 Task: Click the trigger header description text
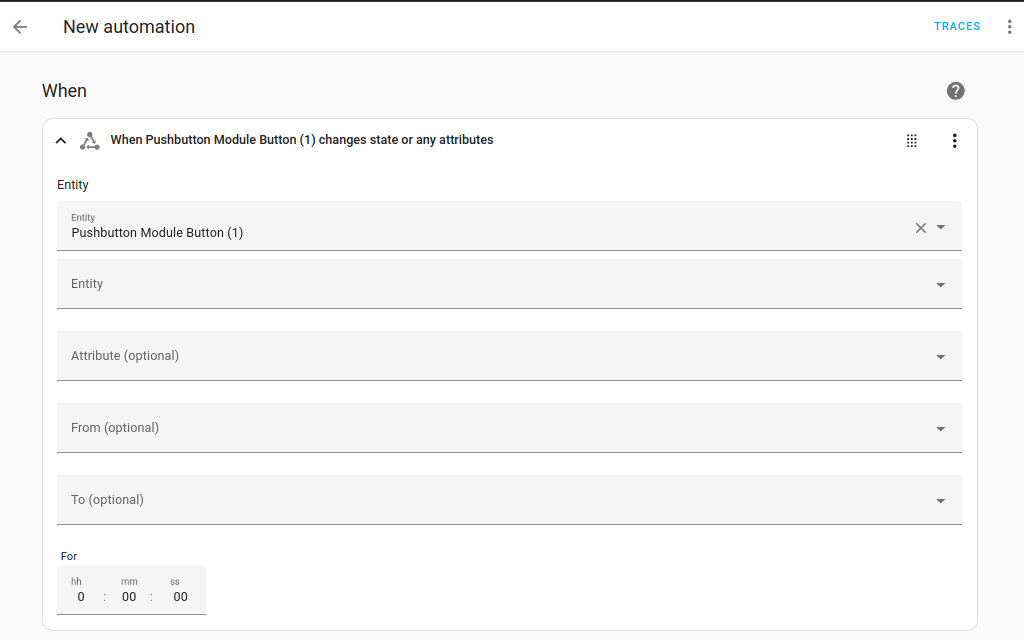pyautogui.click(x=300, y=140)
